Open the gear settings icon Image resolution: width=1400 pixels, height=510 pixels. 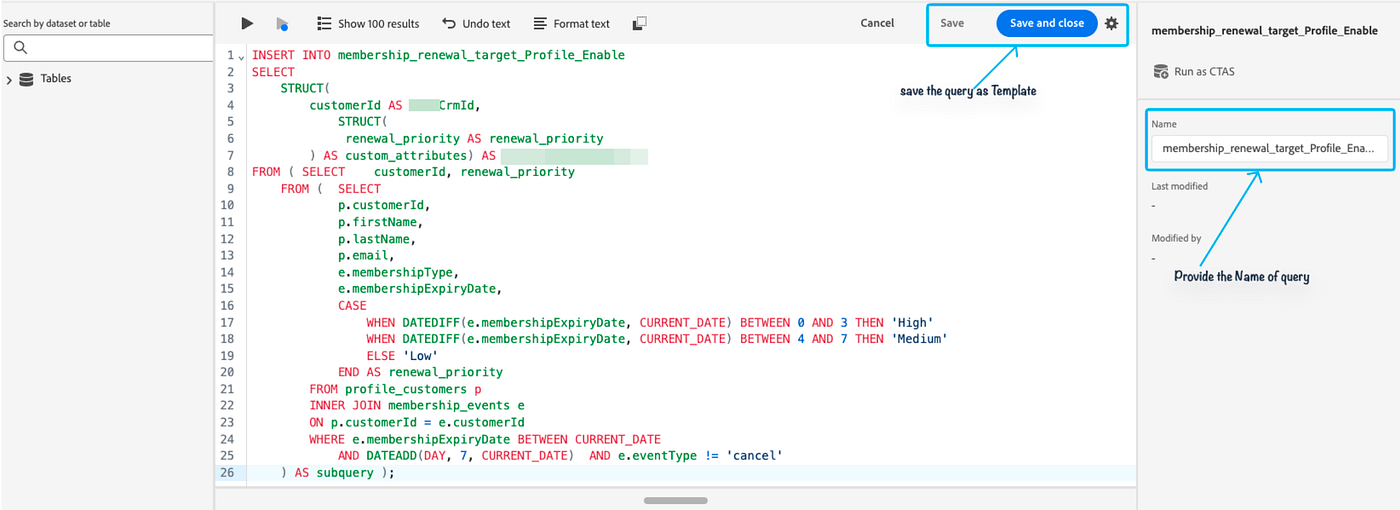click(1111, 23)
